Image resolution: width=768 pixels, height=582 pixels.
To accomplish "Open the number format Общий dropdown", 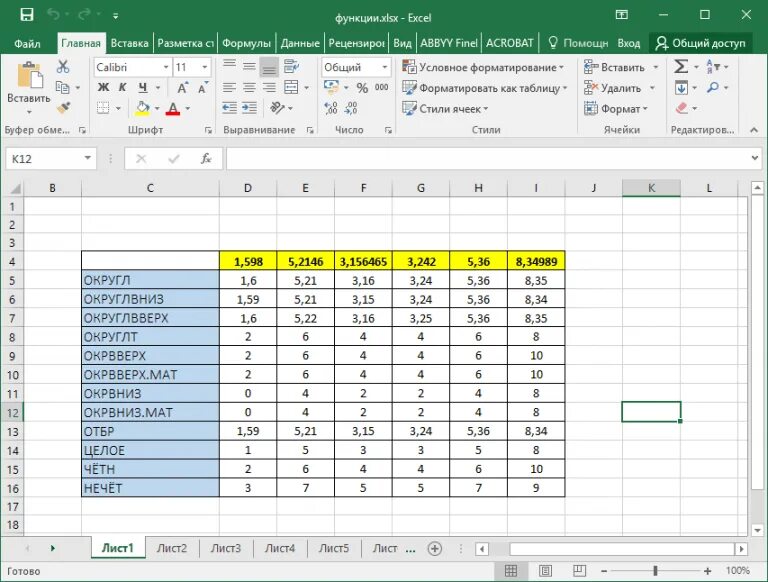I will [x=385, y=67].
